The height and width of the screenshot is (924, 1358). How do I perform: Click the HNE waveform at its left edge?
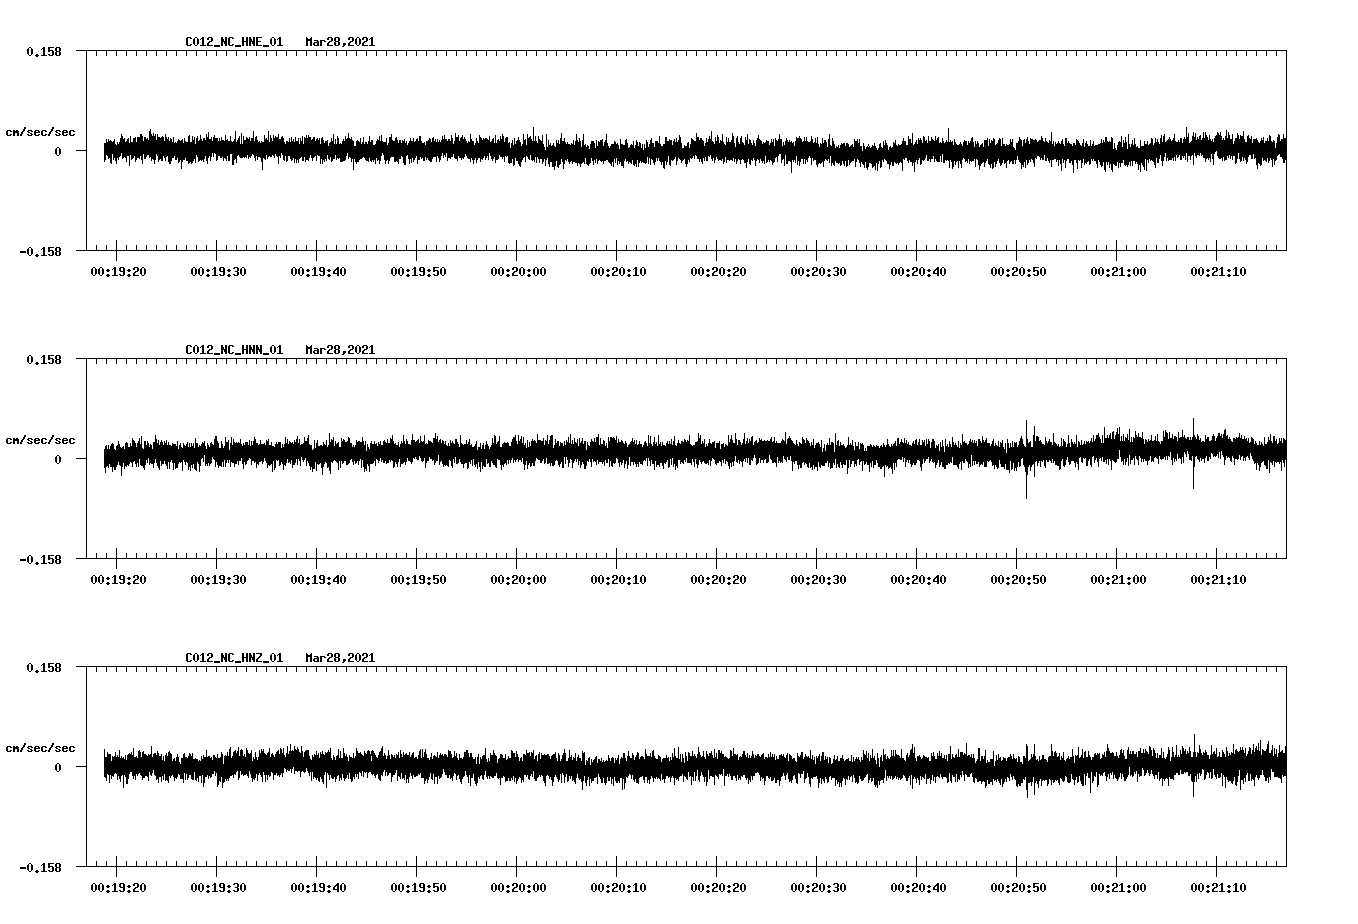(105, 150)
